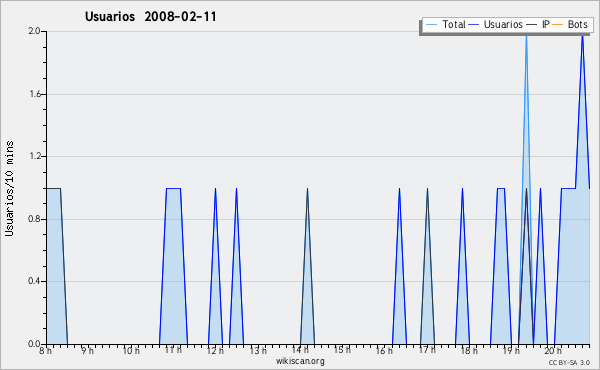Click the light blue Total peak after 19 h
Screen dimensions: 600x370
click(x=526, y=36)
